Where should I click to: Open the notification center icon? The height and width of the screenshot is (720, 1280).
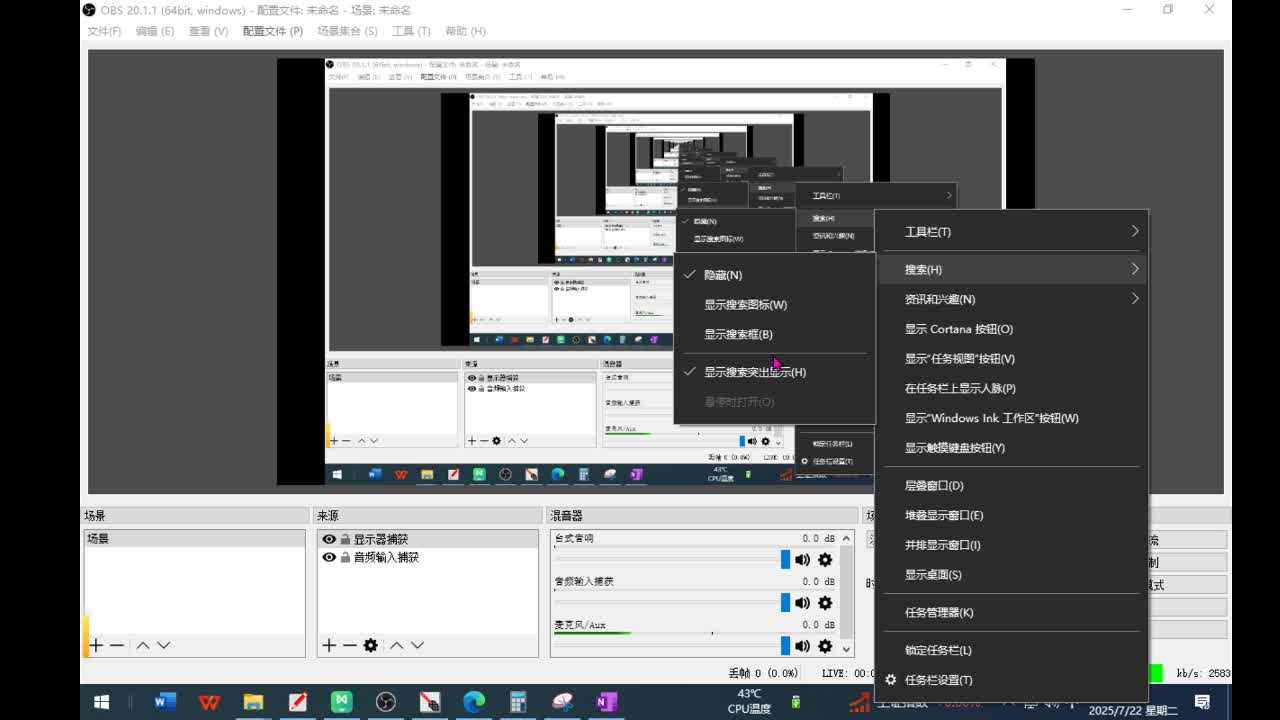[x=1203, y=702]
